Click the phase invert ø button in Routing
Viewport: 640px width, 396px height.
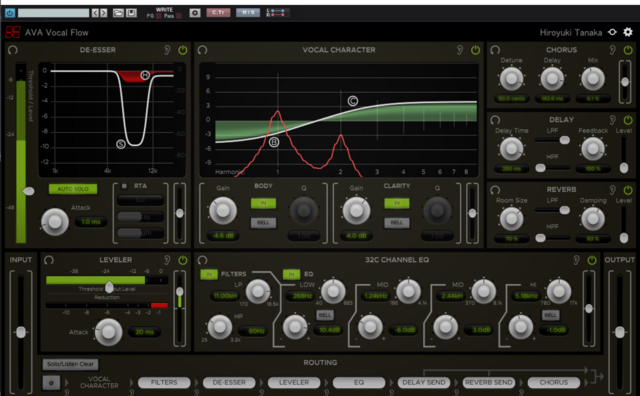(x=51, y=383)
